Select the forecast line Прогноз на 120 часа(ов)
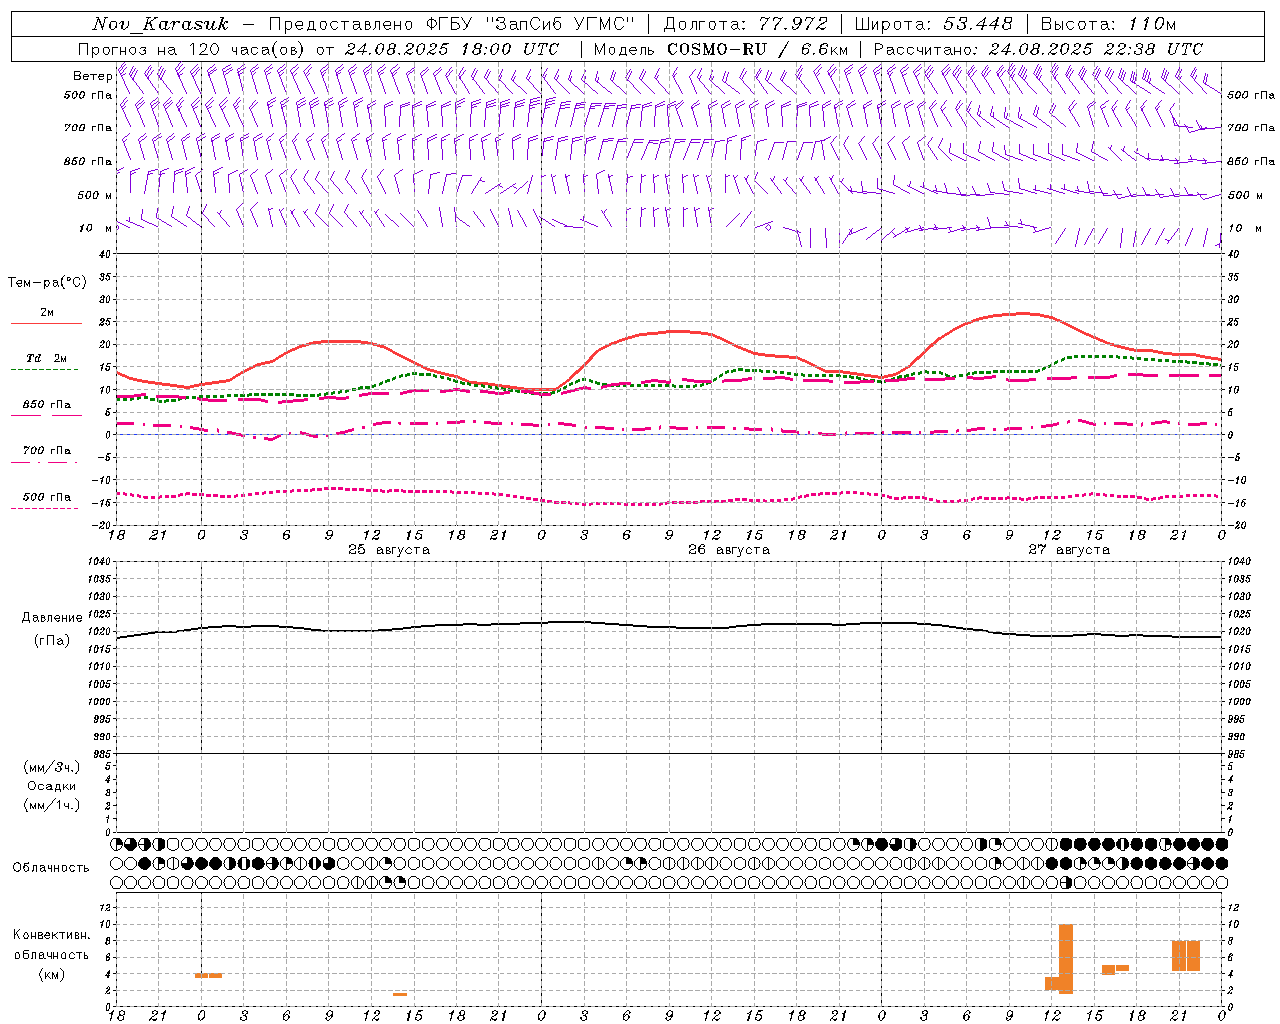This screenshot has height=1024, width=1280. coord(193,49)
